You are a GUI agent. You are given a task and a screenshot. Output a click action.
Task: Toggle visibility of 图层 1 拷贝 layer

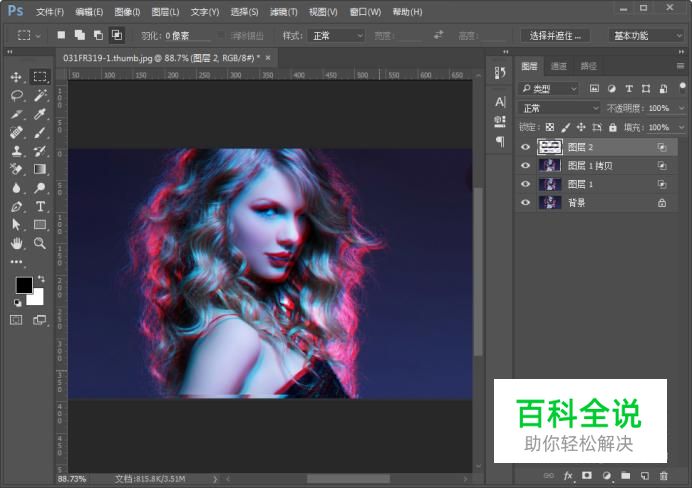click(x=525, y=166)
